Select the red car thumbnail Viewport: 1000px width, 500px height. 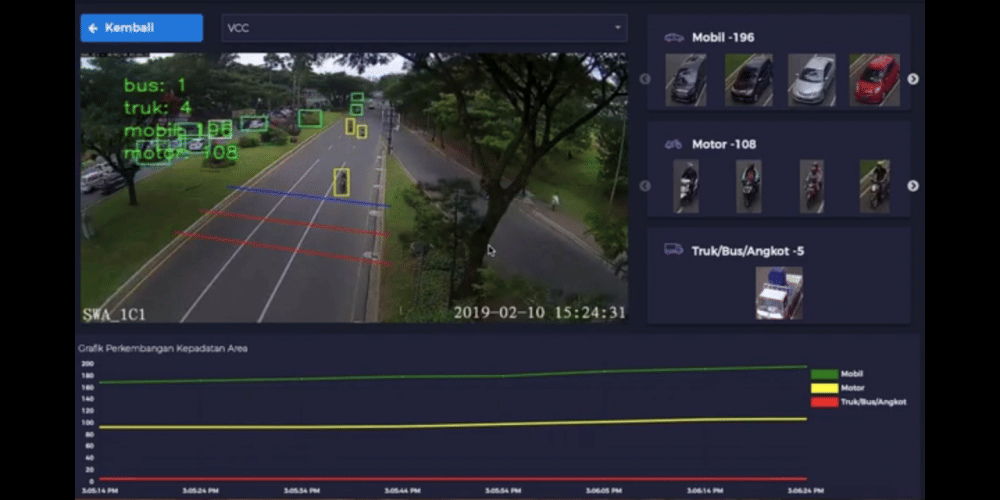[x=875, y=80]
